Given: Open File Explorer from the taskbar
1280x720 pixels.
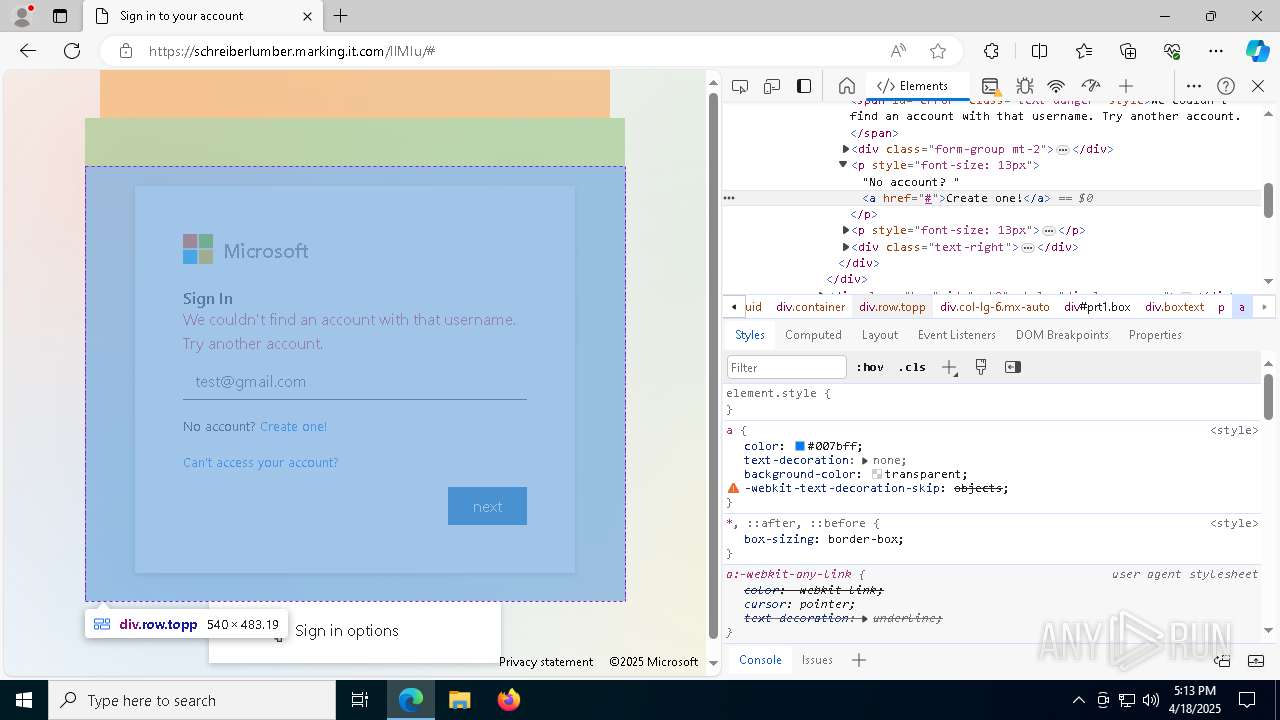Looking at the screenshot, I should point(459,700).
